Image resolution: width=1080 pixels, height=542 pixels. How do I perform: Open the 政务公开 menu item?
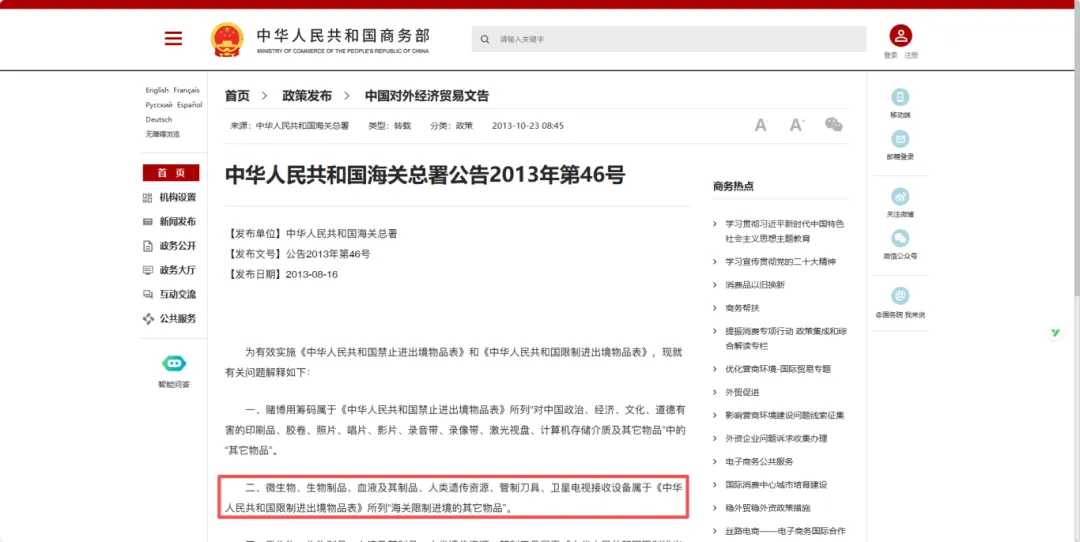pyautogui.click(x=178, y=246)
